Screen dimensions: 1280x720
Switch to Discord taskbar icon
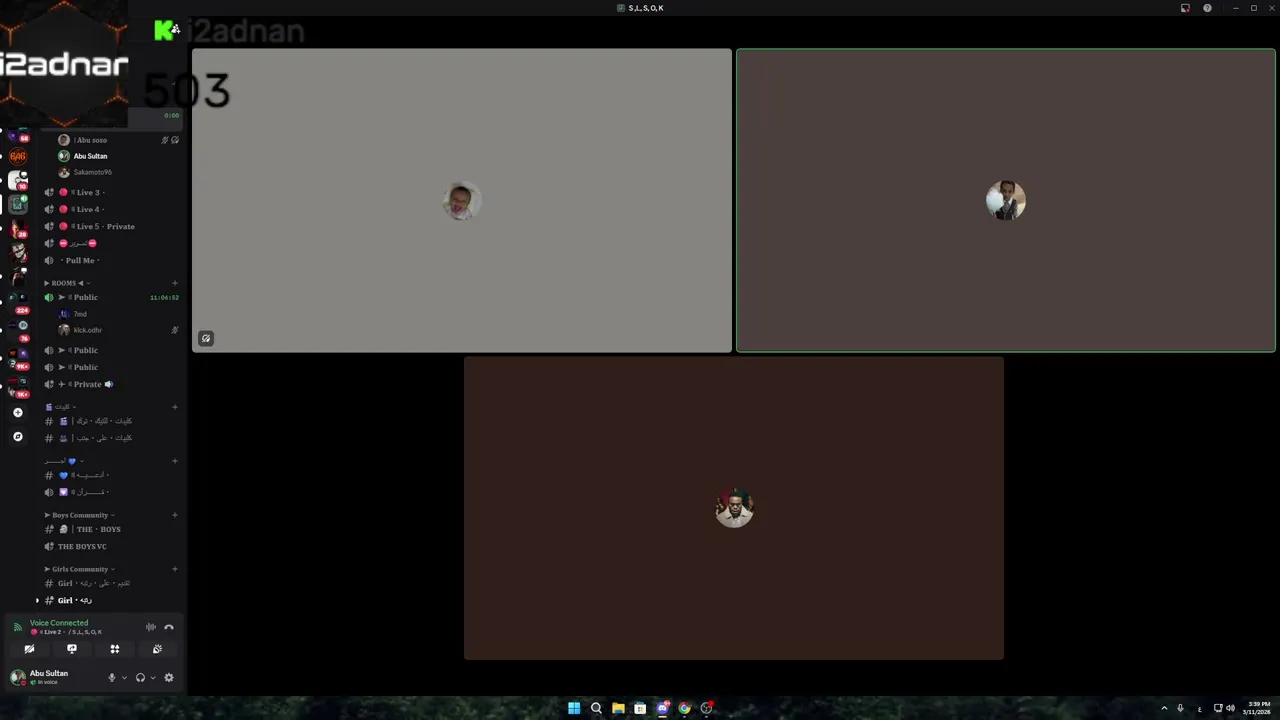tap(662, 708)
